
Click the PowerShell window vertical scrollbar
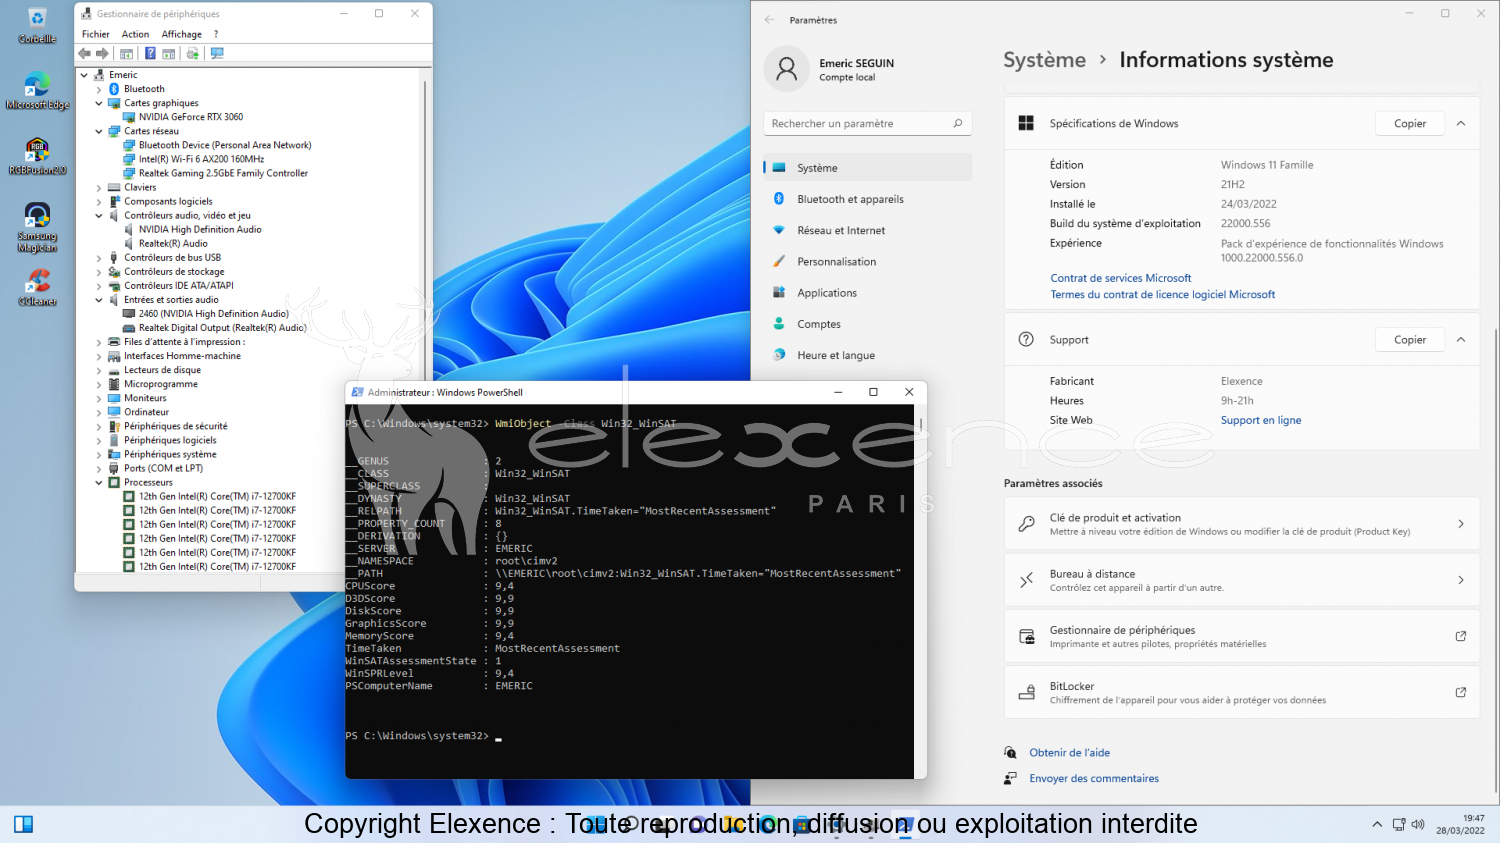click(x=920, y=591)
